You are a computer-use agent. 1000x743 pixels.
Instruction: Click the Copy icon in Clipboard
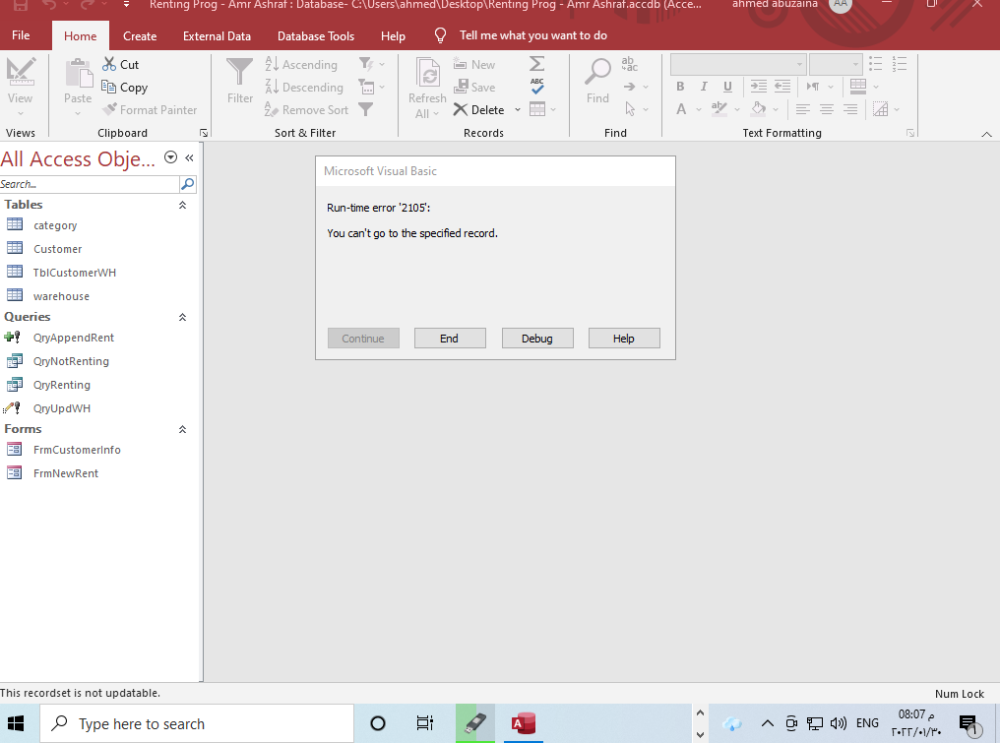[x=108, y=87]
